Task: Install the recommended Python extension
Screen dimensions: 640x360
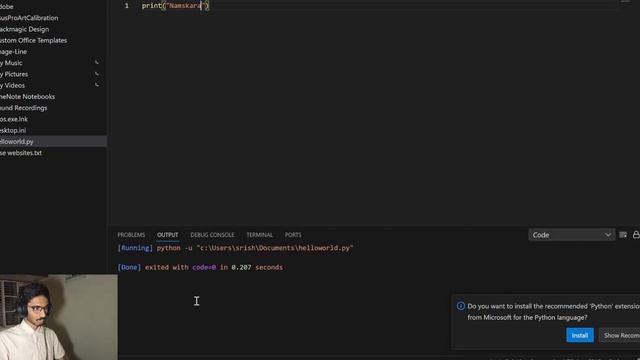Action: [x=580, y=335]
